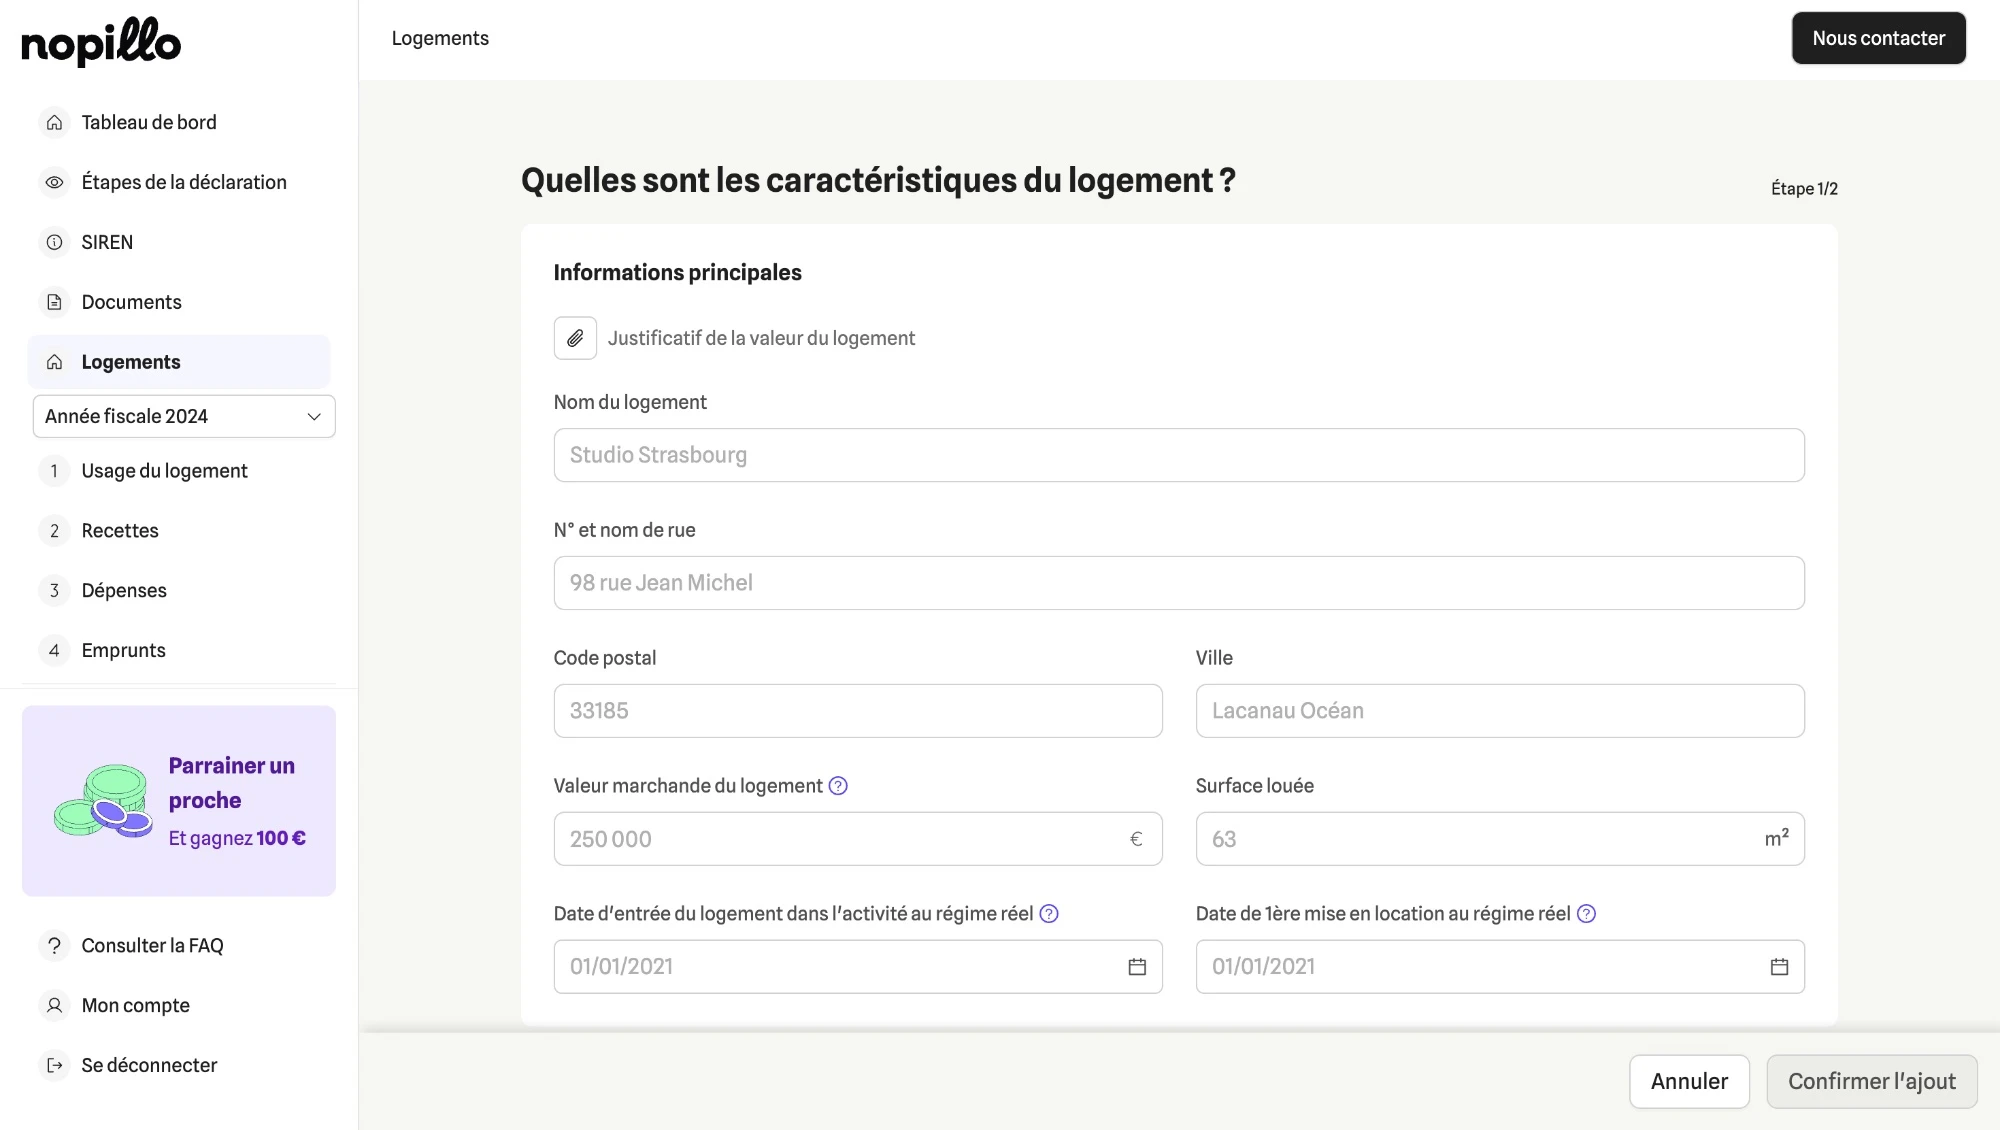
Task: Click the nopillo logo
Action: pyautogui.click(x=101, y=42)
